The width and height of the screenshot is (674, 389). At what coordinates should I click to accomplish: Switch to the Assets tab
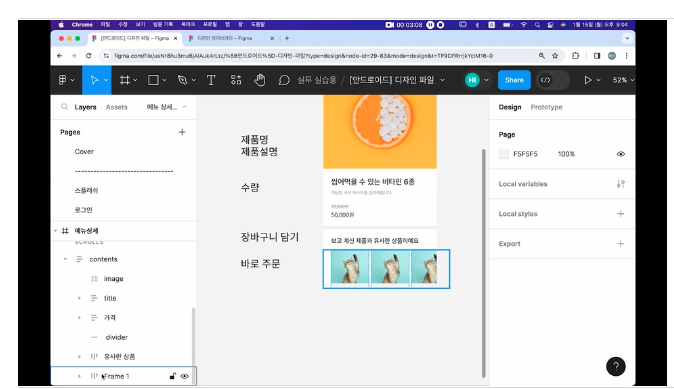pyautogui.click(x=116, y=107)
